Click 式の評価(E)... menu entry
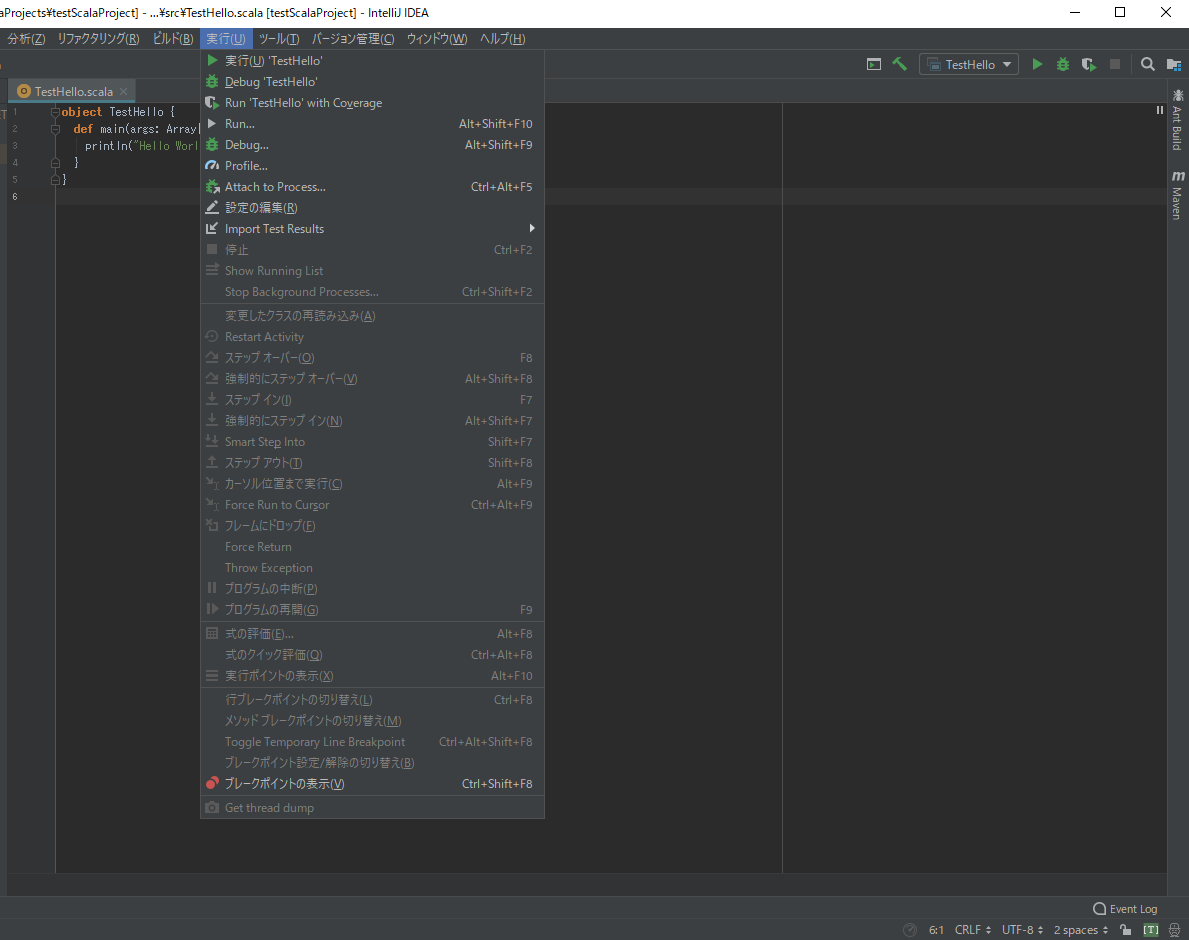This screenshot has width=1189, height=940. coord(372,634)
